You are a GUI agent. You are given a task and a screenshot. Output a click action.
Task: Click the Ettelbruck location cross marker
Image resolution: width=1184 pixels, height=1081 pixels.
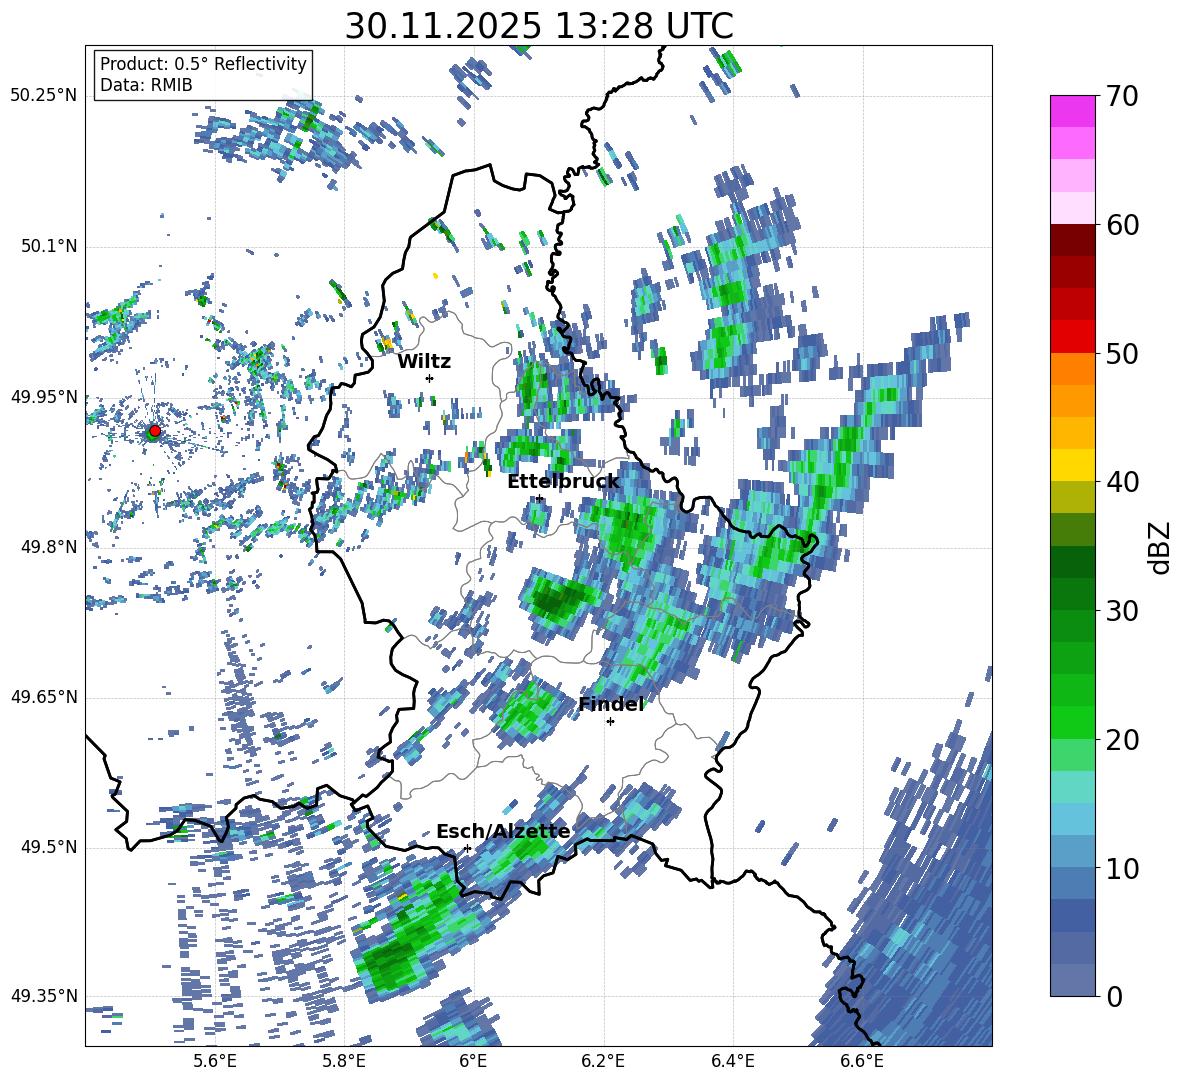[x=539, y=498]
